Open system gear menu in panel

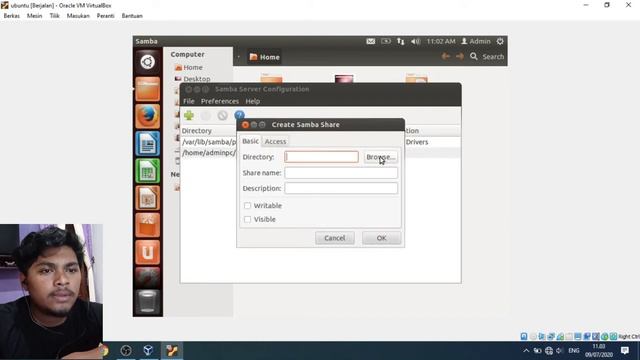(500, 41)
